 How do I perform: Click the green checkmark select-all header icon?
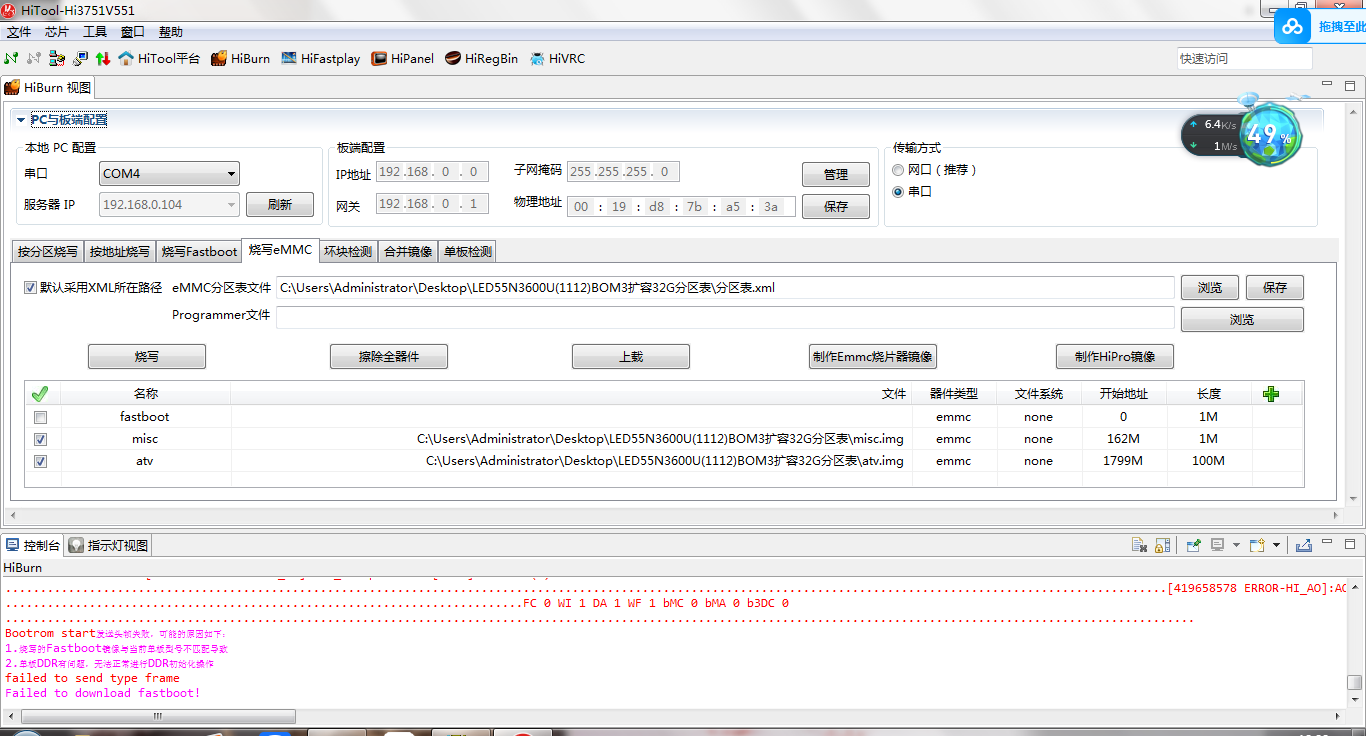pyautogui.click(x=40, y=394)
